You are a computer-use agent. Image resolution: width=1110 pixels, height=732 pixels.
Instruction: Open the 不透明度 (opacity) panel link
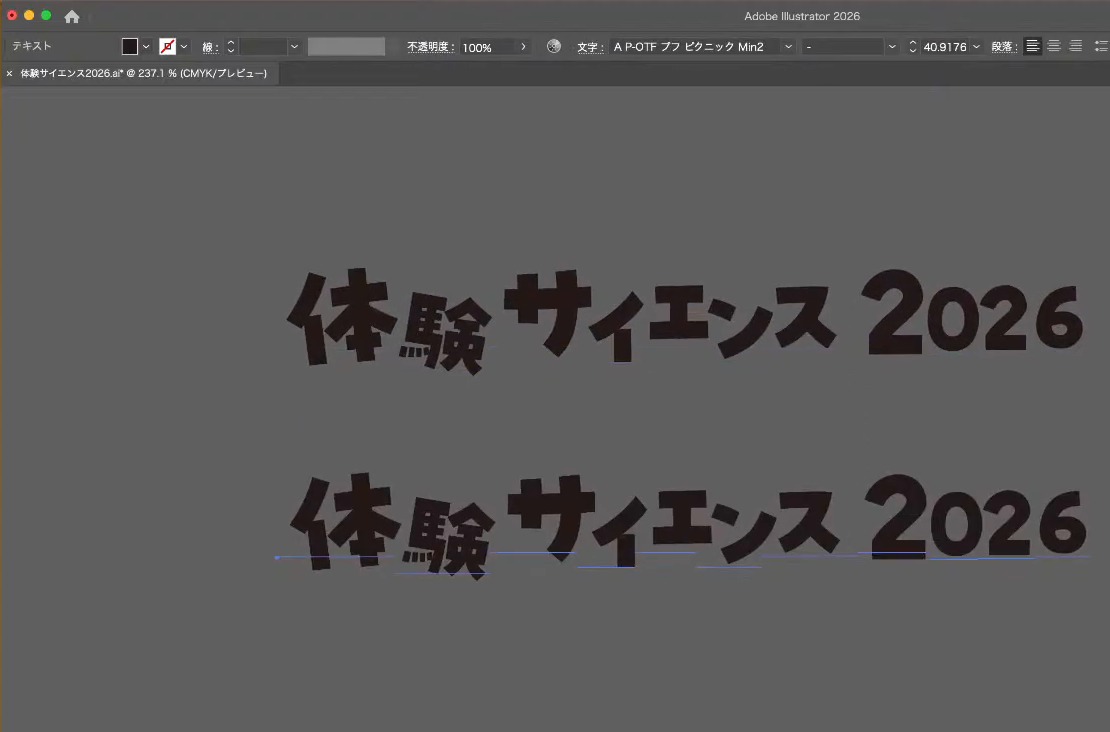point(430,47)
